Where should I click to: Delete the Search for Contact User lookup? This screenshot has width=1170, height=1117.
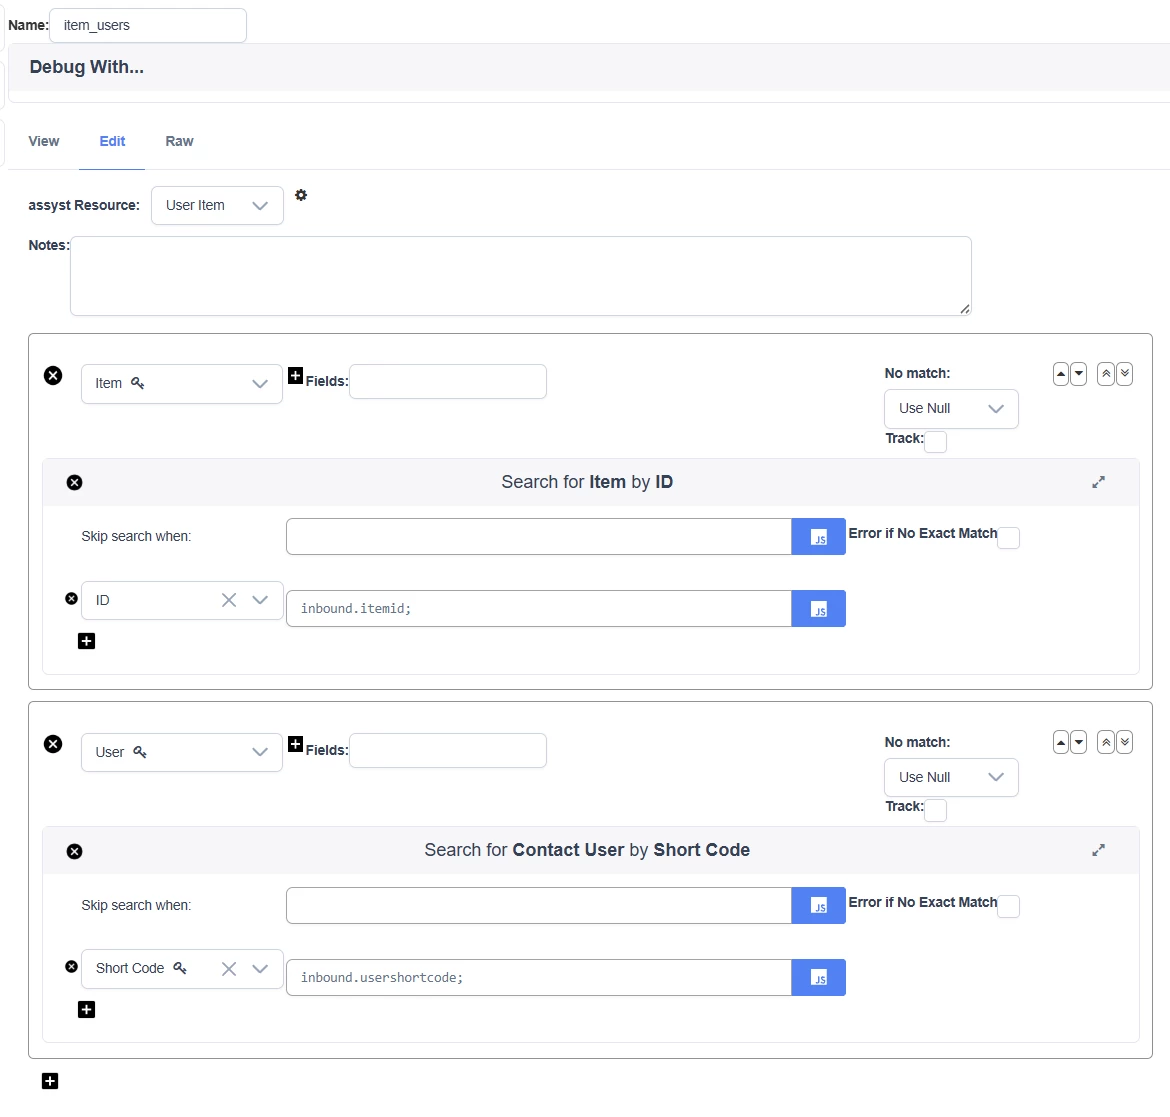pos(74,851)
